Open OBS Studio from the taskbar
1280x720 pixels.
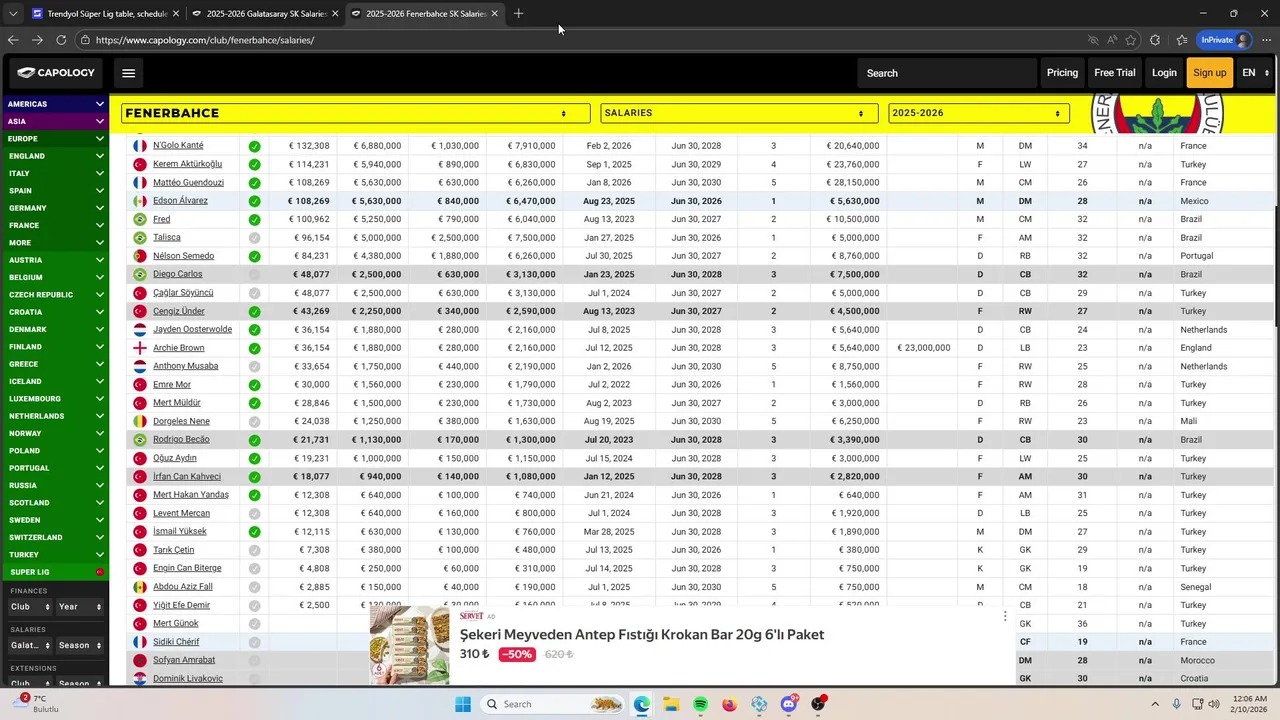pyautogui.click(x=818, y=704)
